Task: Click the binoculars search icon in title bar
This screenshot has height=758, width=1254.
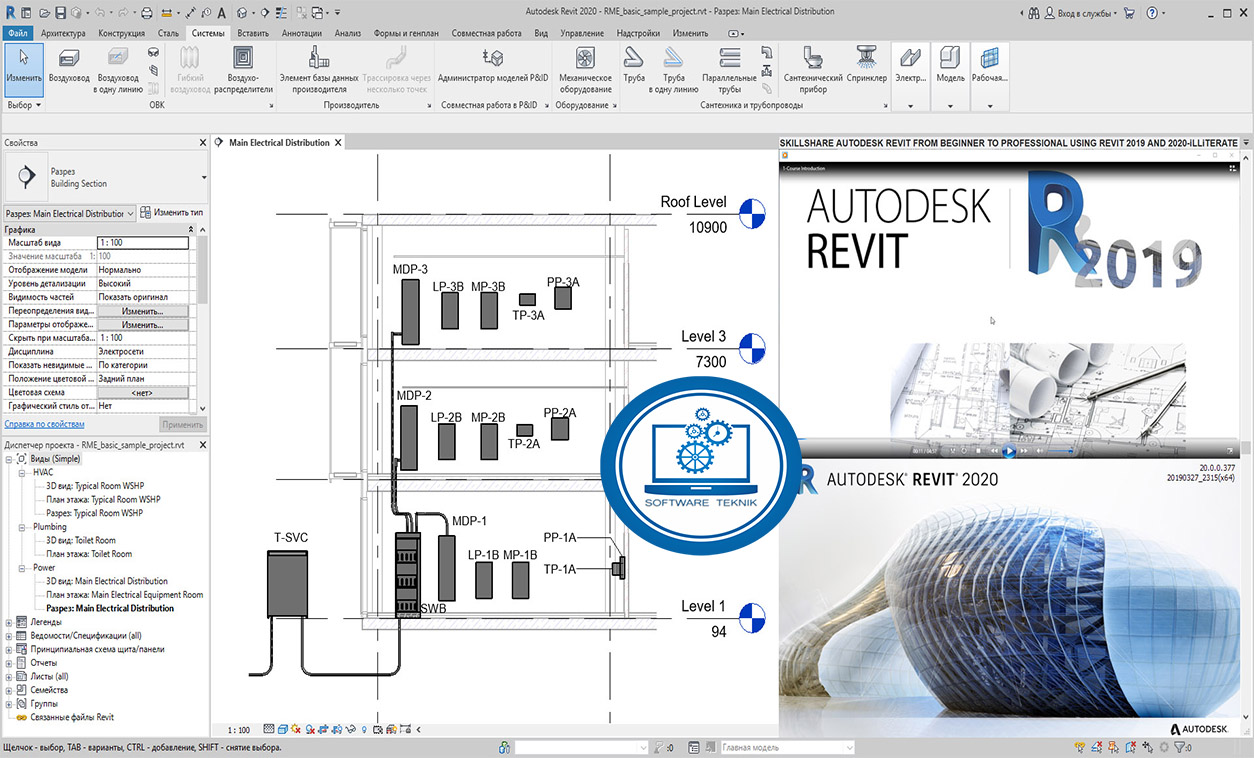Action: click(x=1032, y=13)
